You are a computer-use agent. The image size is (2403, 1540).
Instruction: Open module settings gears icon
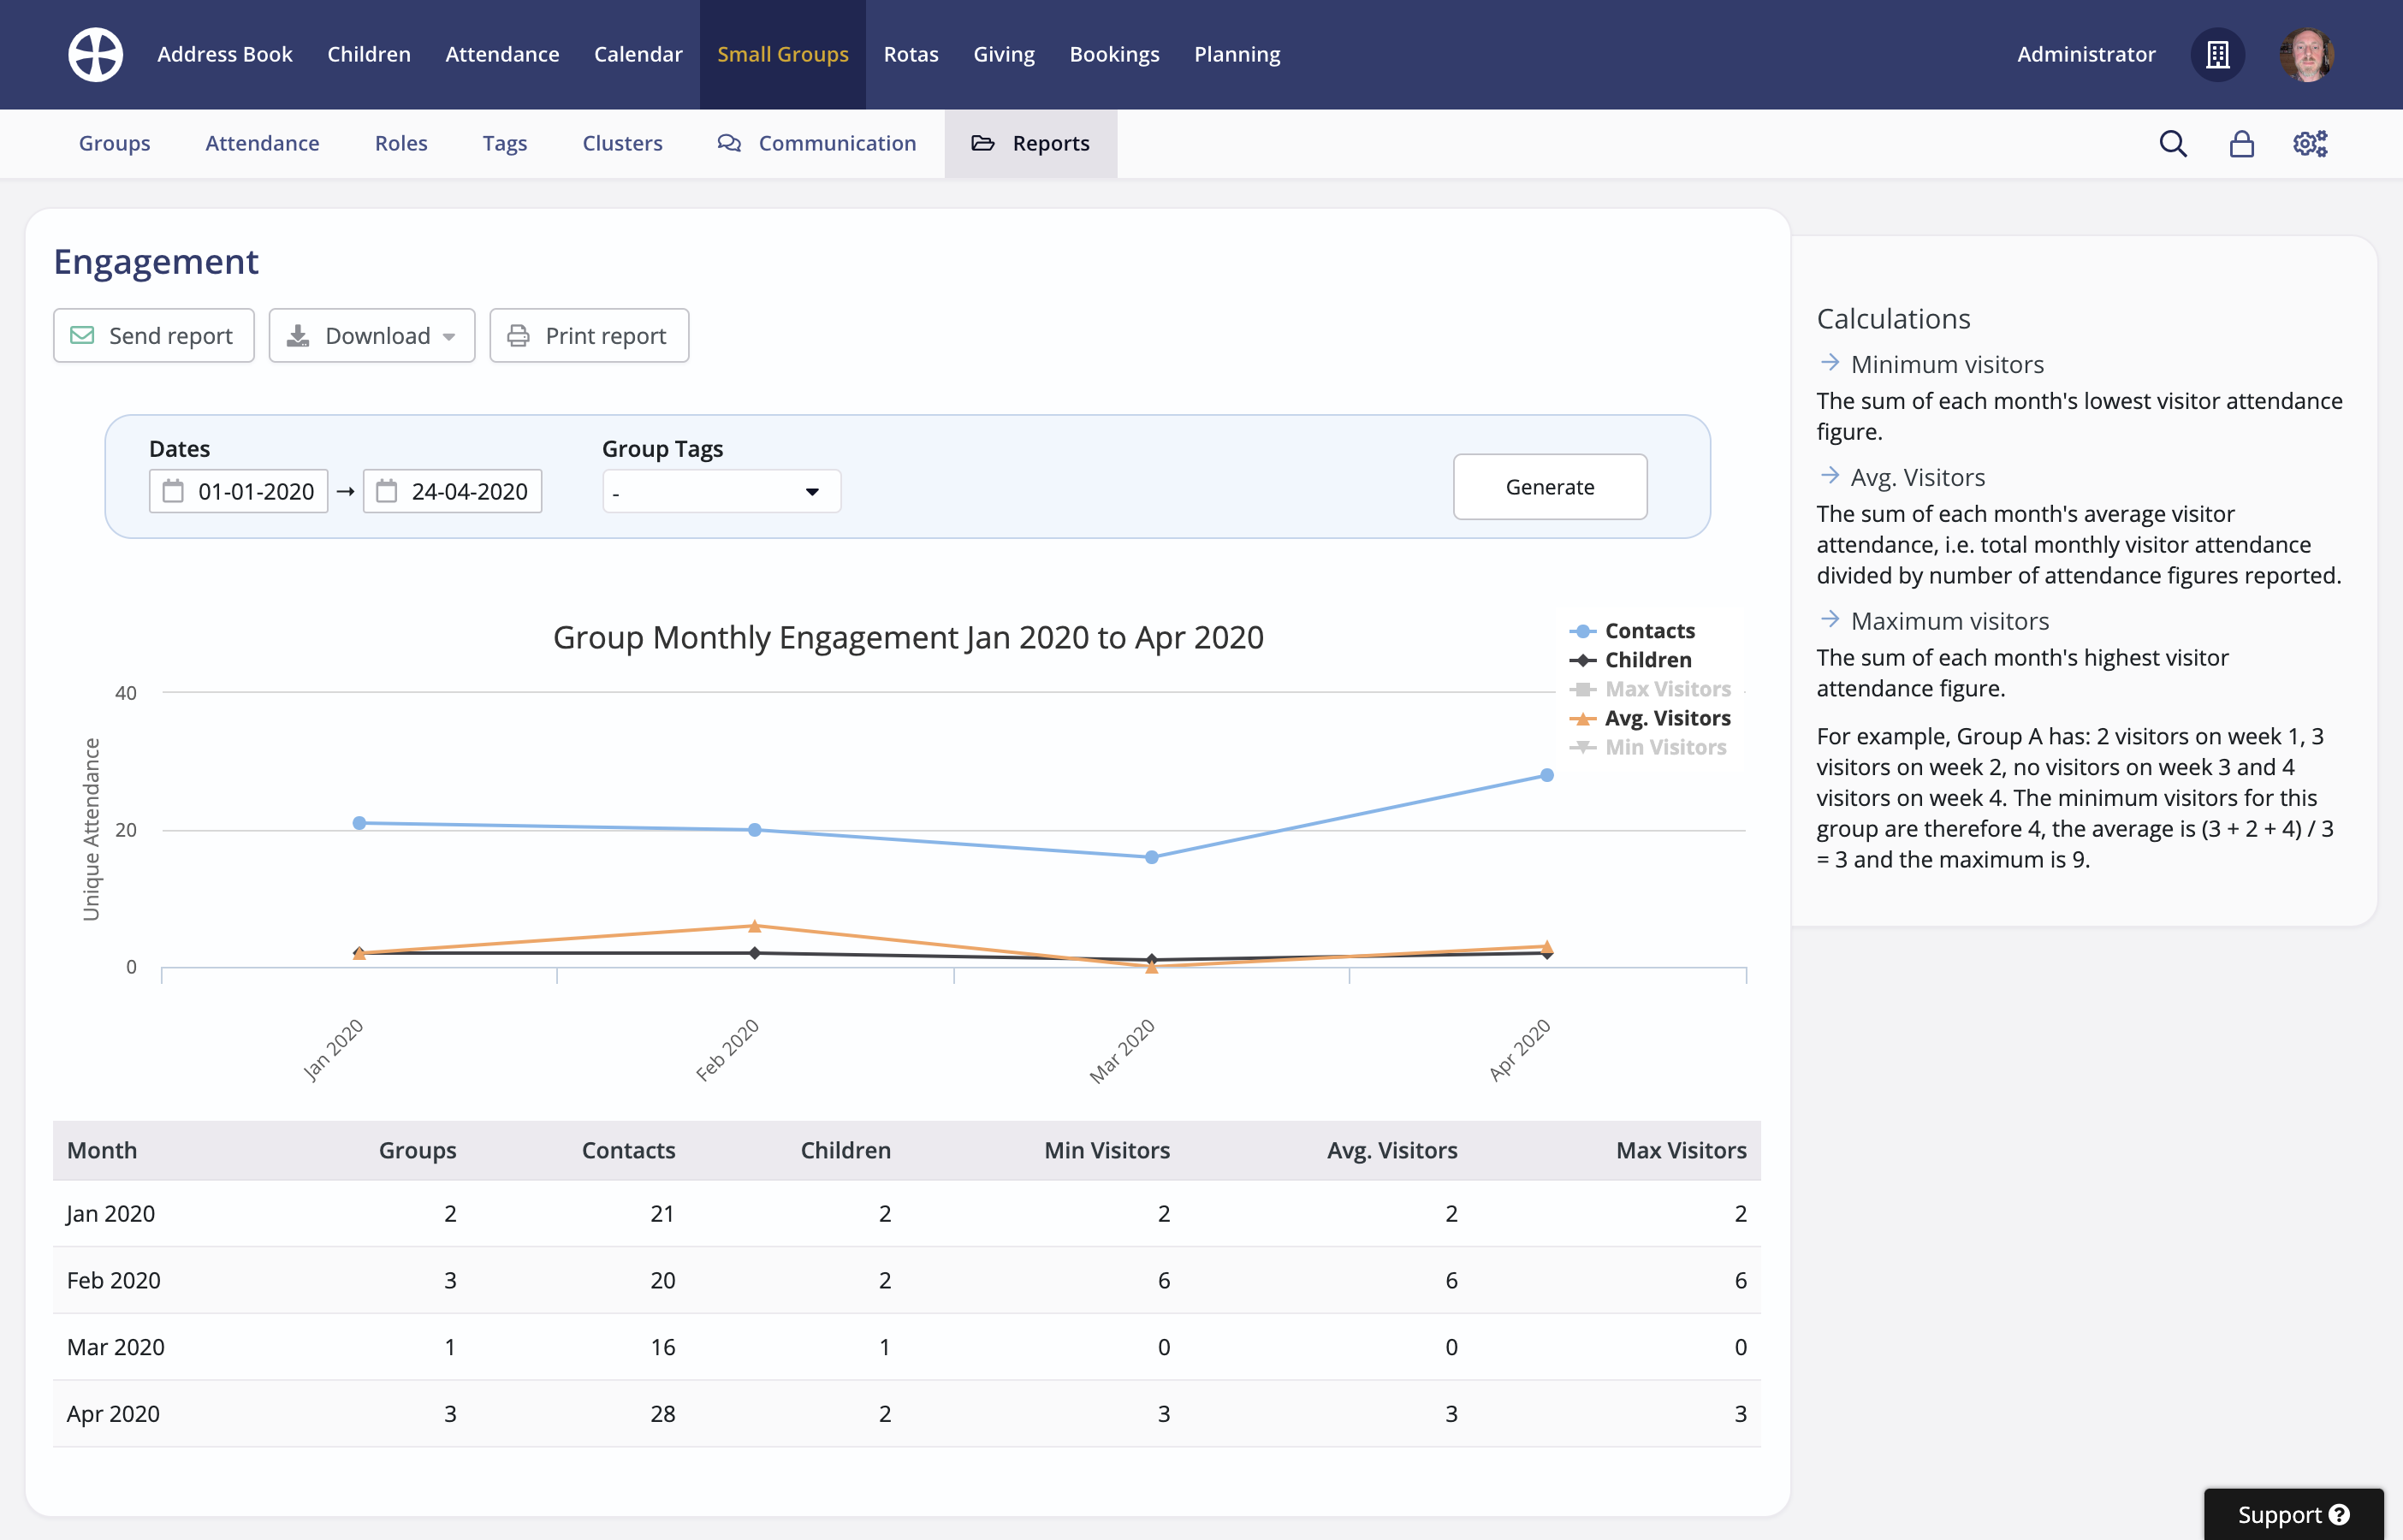2310,144
